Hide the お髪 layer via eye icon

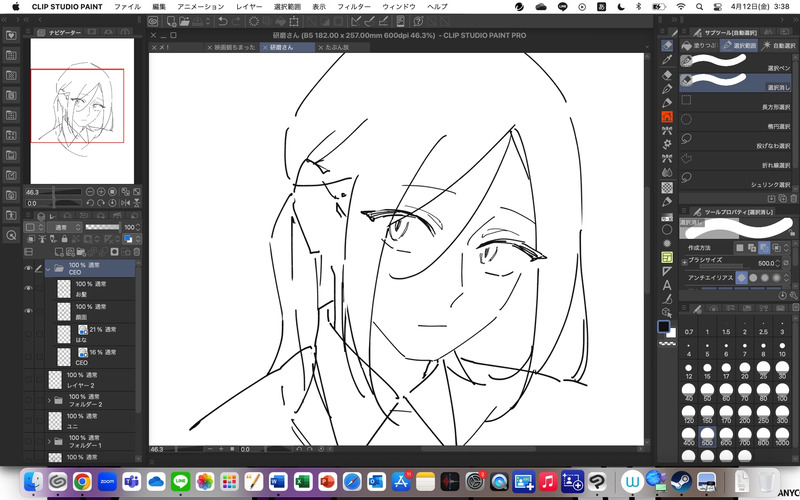click(x=29, y=288)
